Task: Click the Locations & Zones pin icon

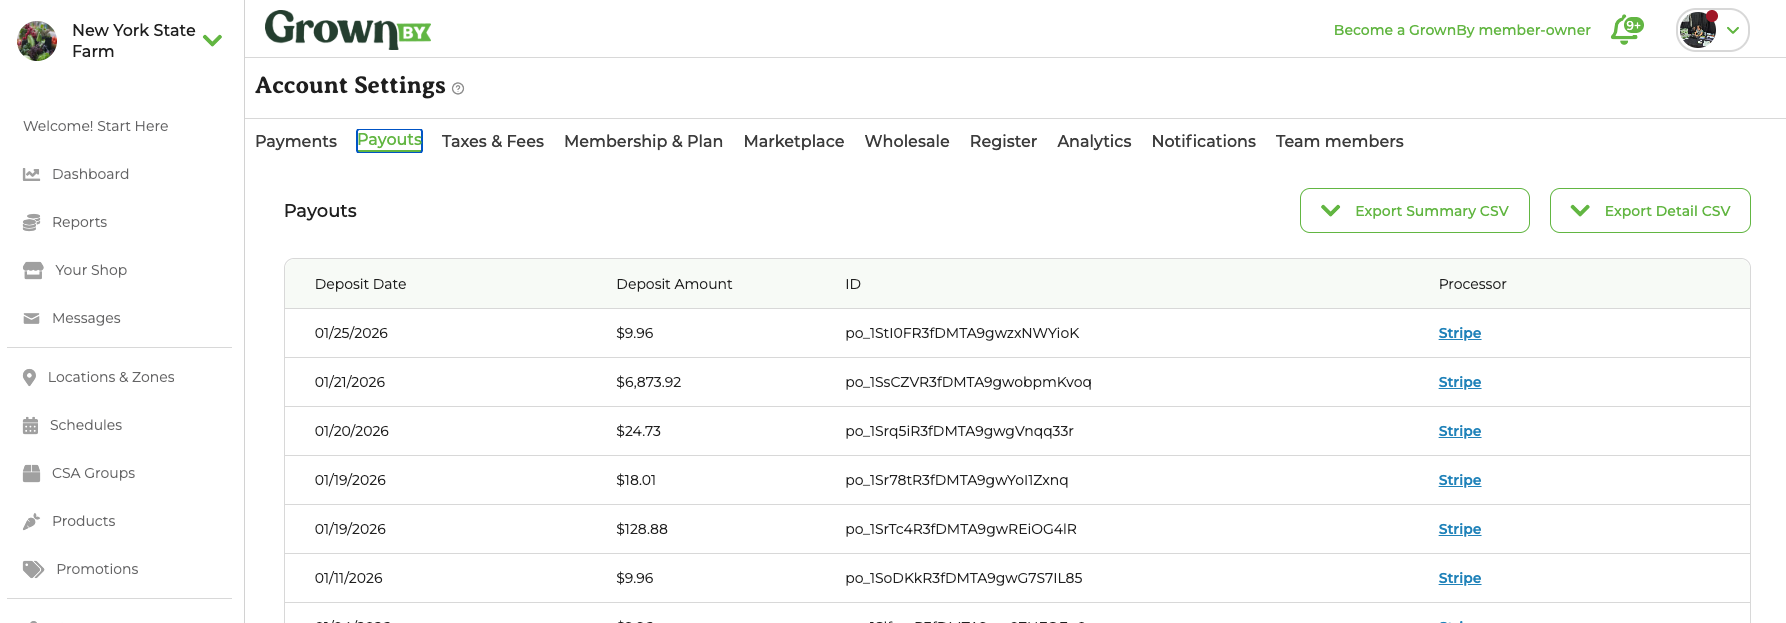Action: click(30, 377)
